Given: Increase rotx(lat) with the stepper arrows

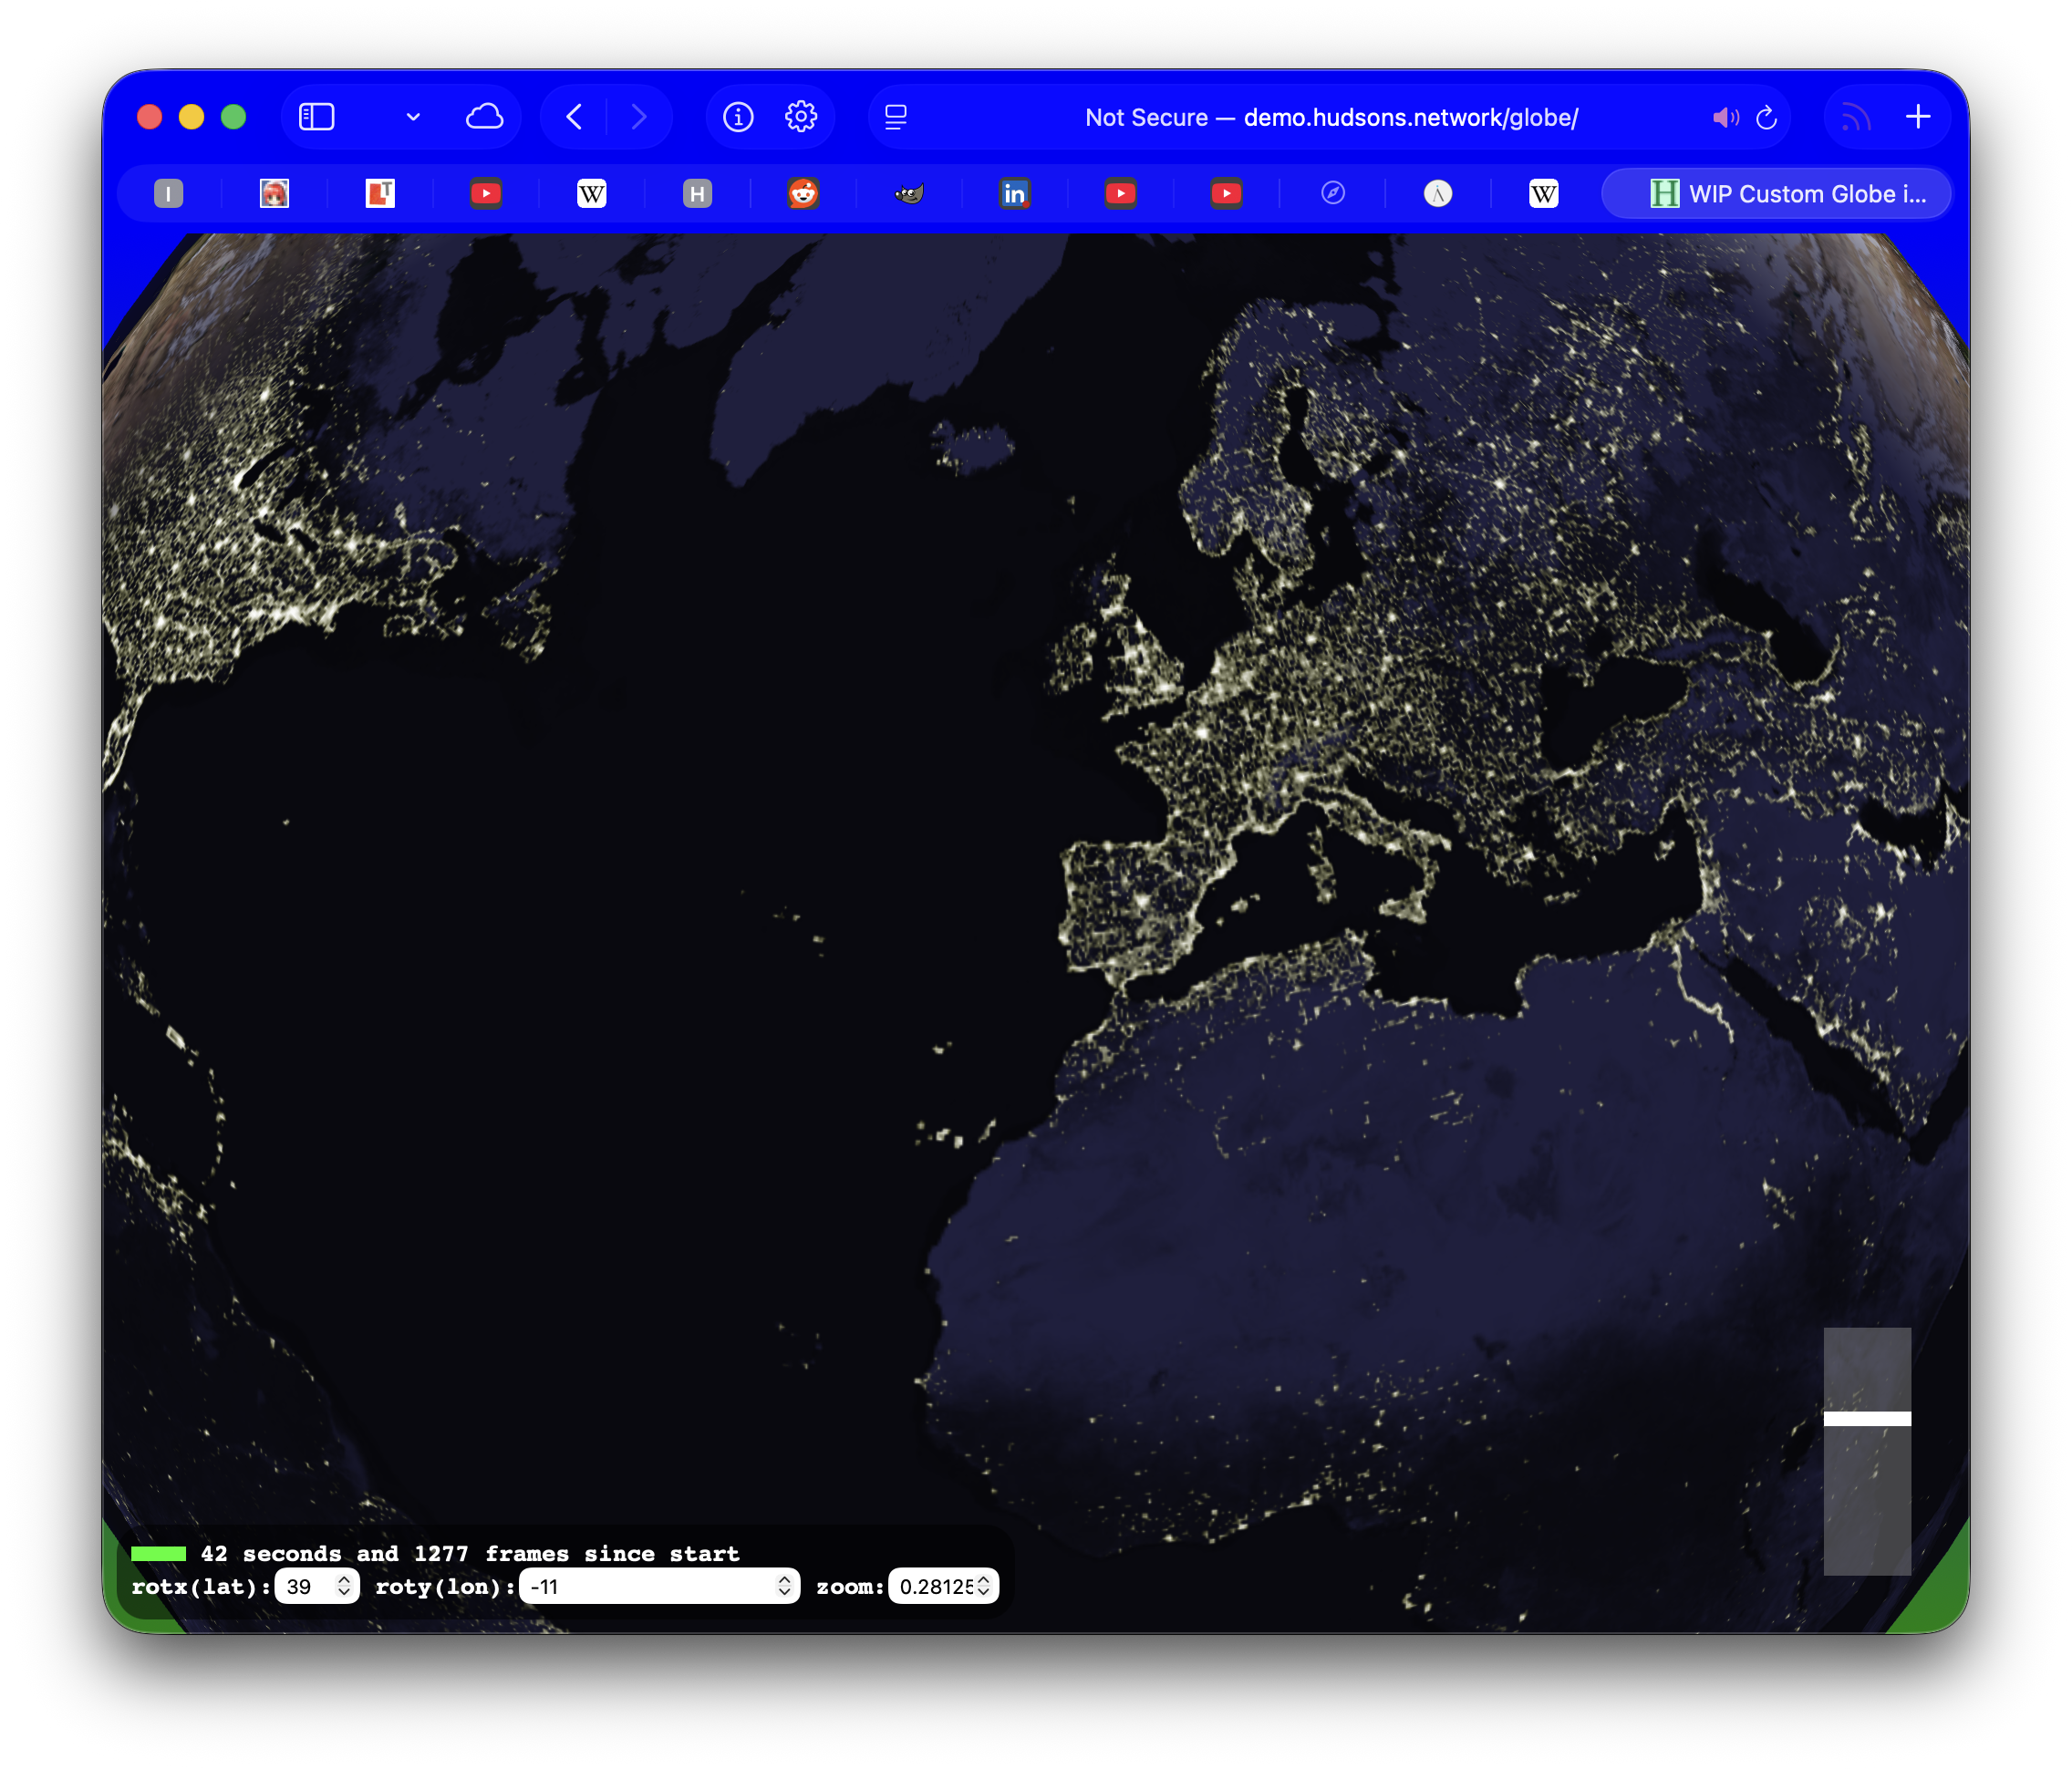Looking at the screenshot, I should click(343, 1580).
